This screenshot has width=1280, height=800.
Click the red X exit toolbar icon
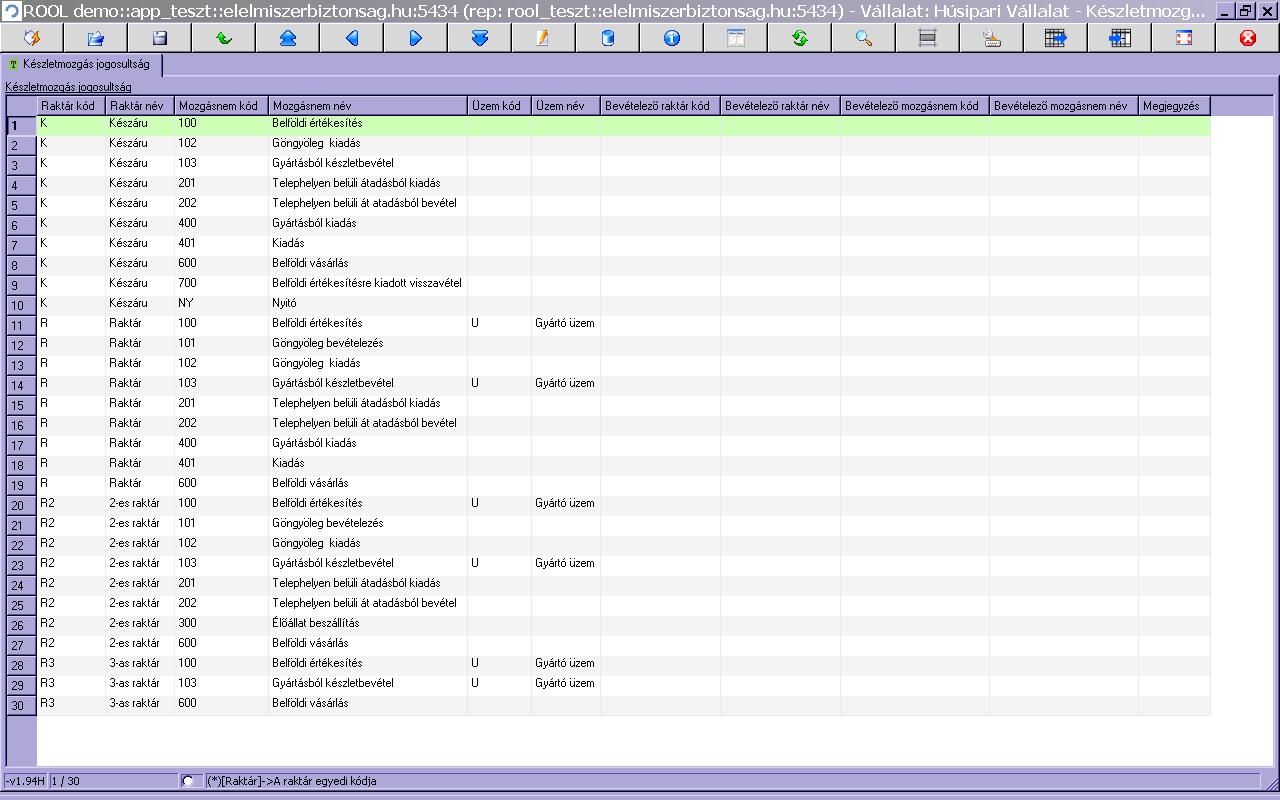pos(1248,38)
